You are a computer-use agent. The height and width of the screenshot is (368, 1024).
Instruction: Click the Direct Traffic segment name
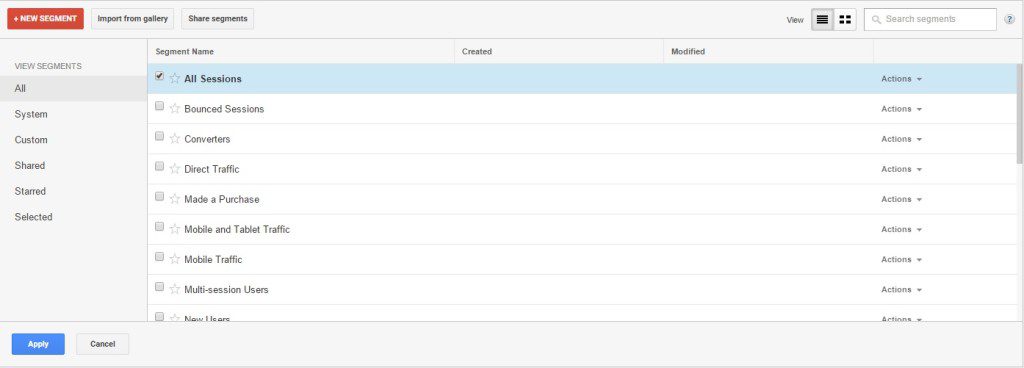(x=212, y=169)
